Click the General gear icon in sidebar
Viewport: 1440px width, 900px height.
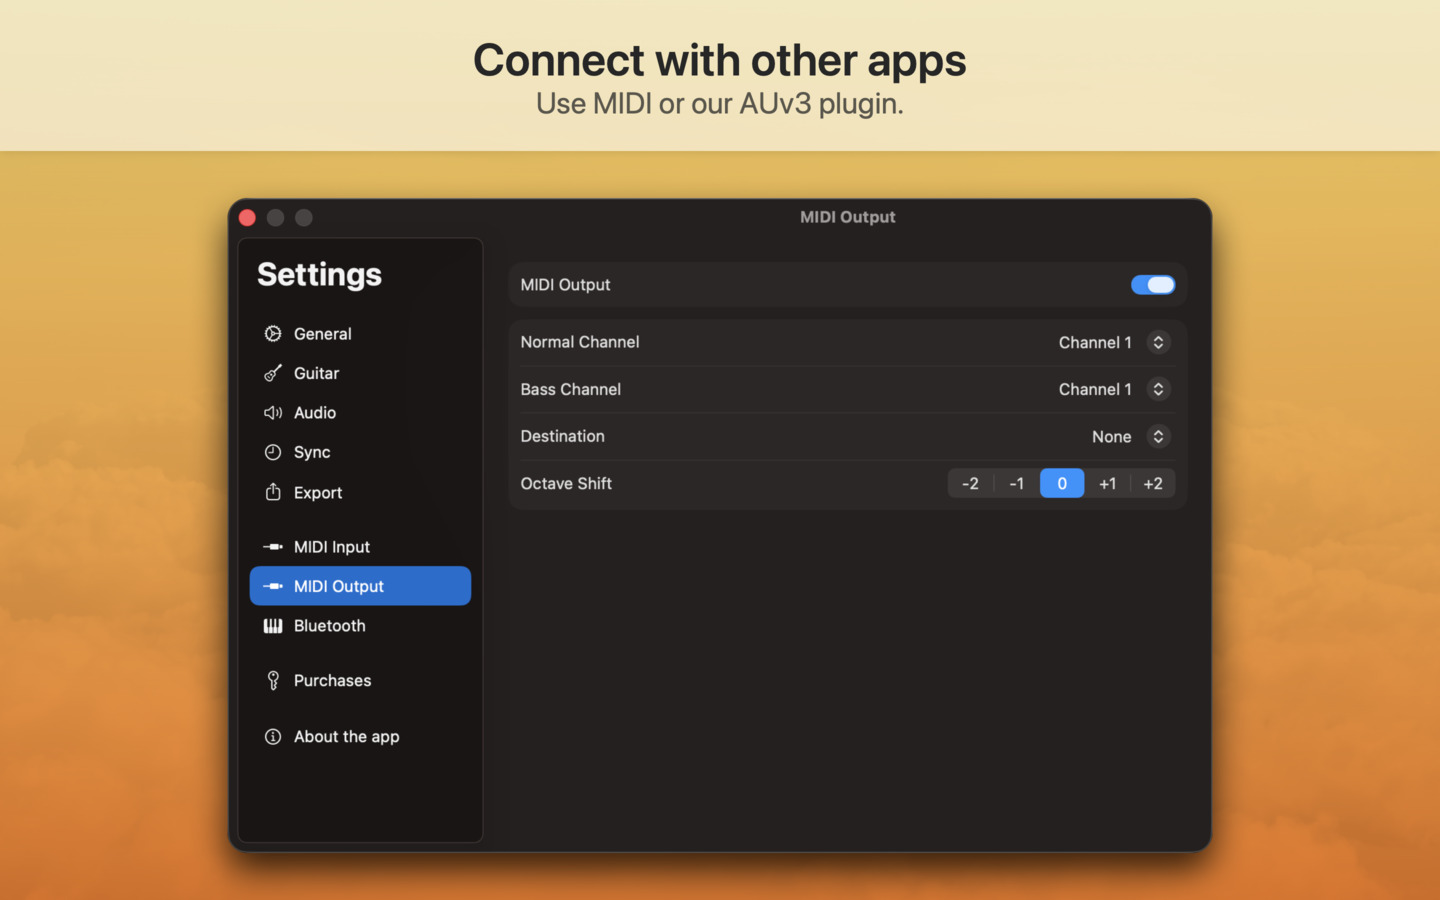click(x=272, y=334)
